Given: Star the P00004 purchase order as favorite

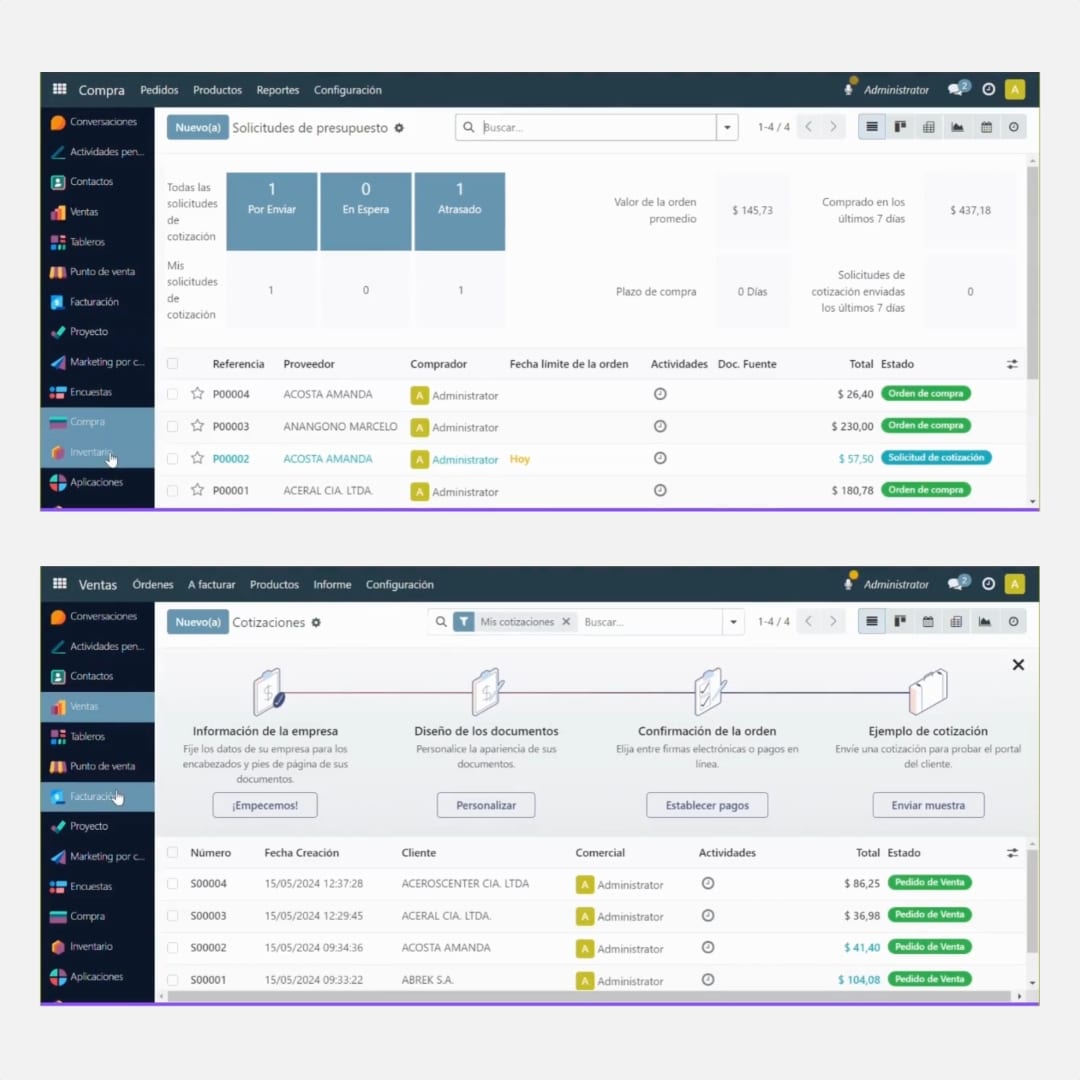Looking at the screenshot, I should [197, 394].
